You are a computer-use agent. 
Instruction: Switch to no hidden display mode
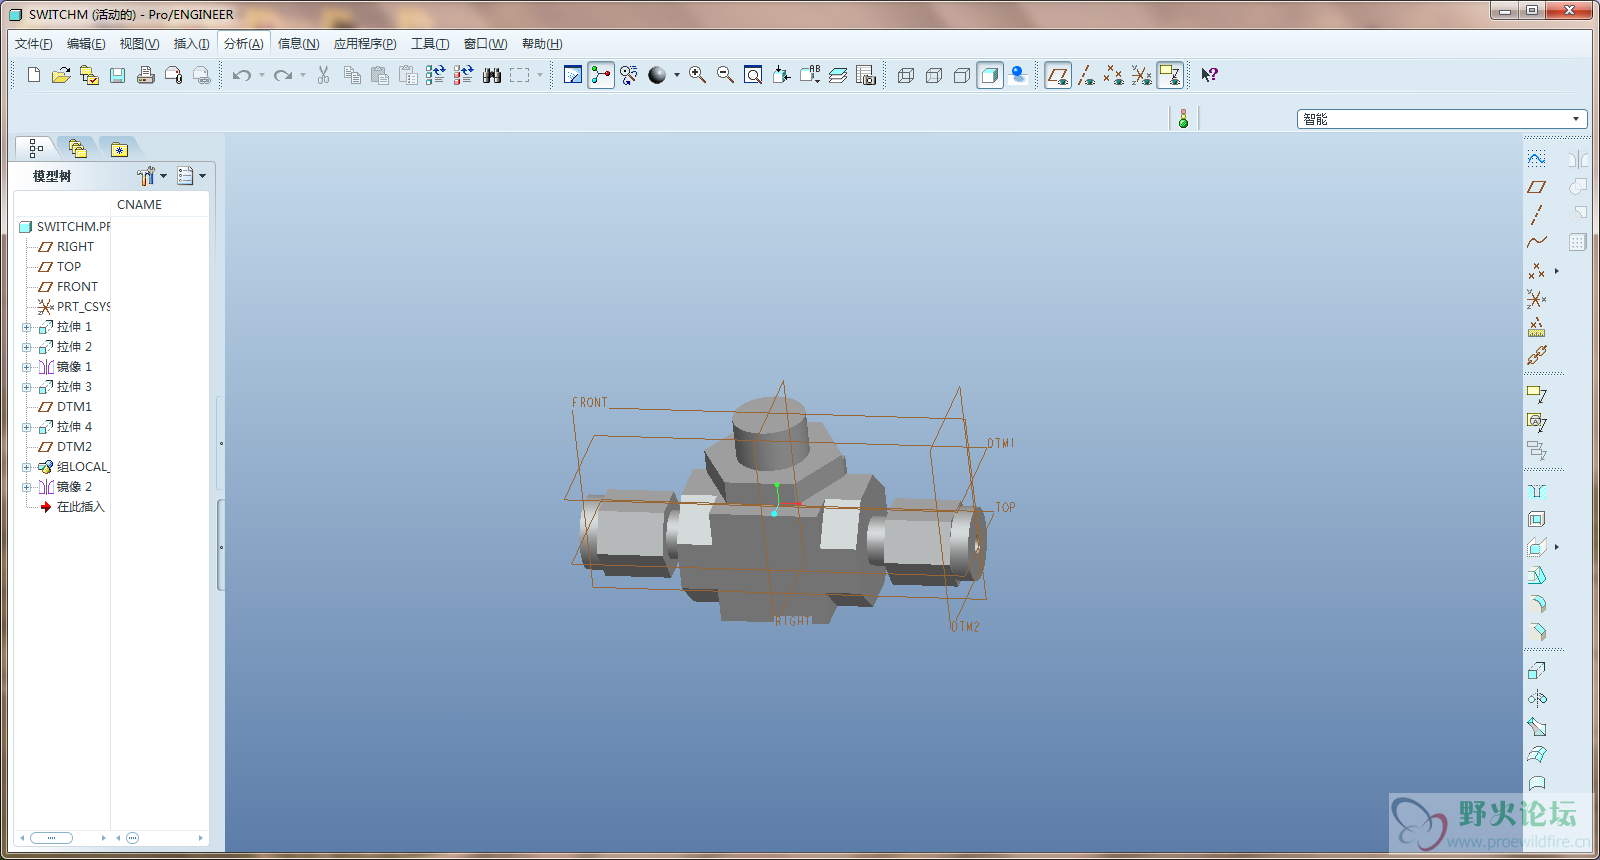point(962,75)
